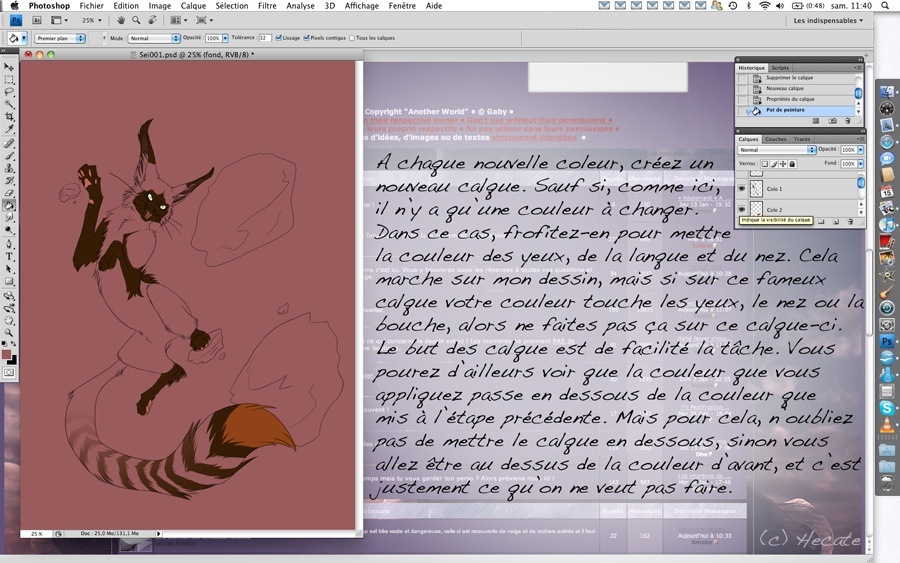Open the Opacité slider arrow in options bar
900x563 pixels.
(x=225, y=38)
